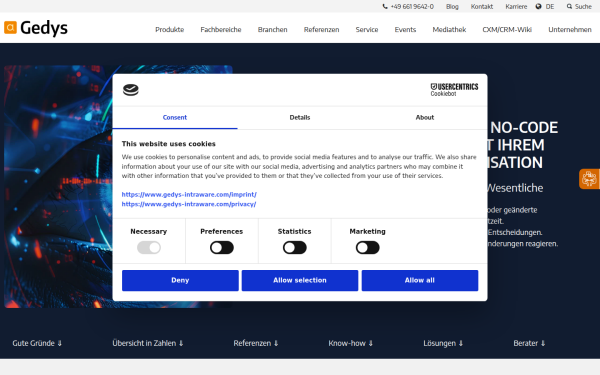Open the Referenzen nav menu
Viewport: 600px width, 375px height.
tap(321, 29)
